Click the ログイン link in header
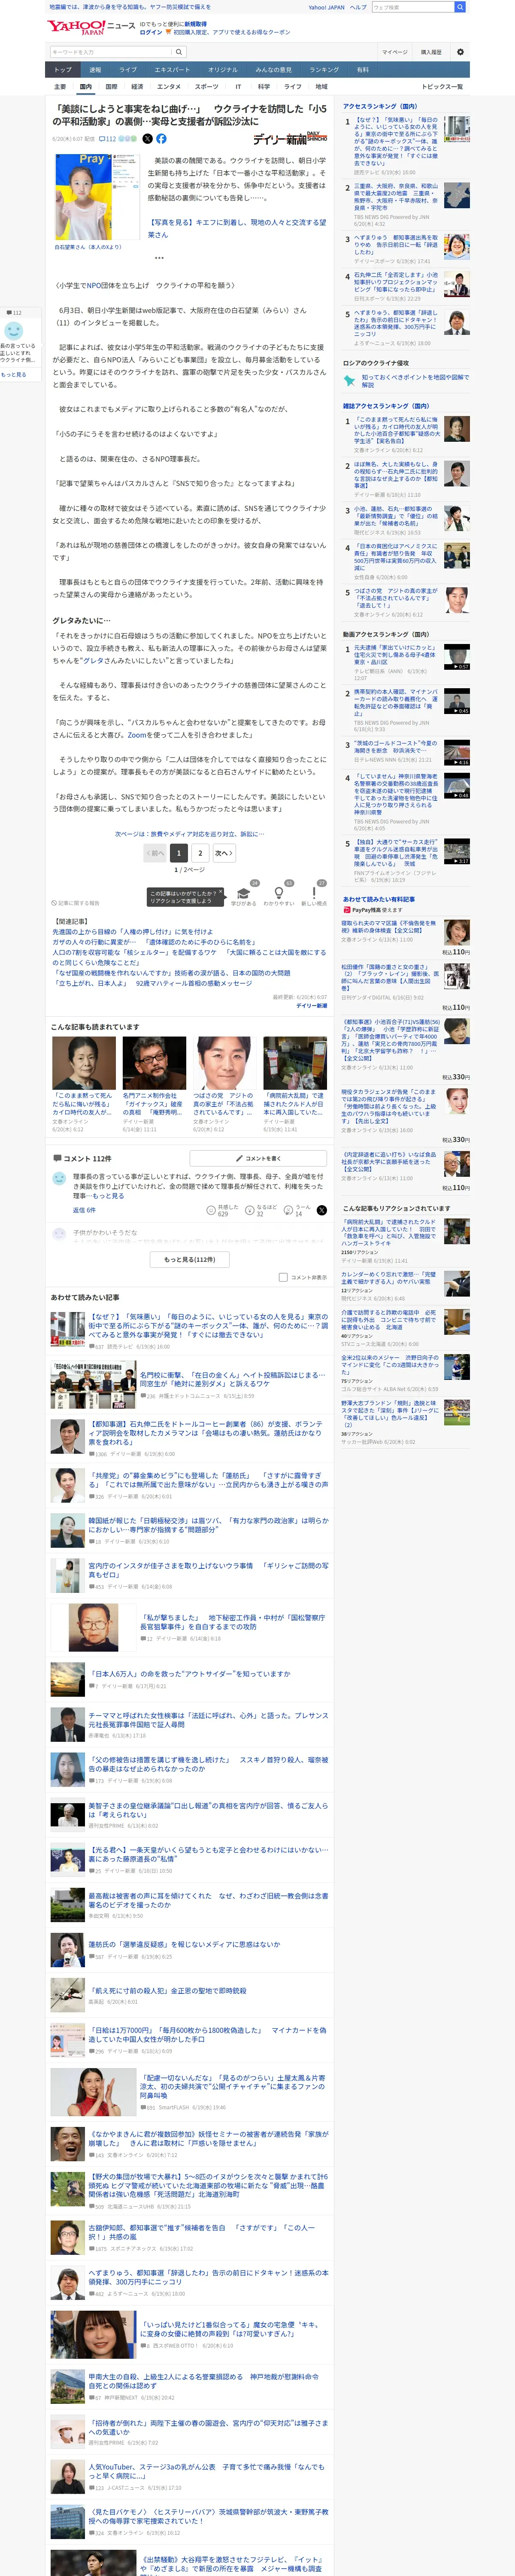Image resolution: width=515 pixels, height=2576 pixels. 151,32
